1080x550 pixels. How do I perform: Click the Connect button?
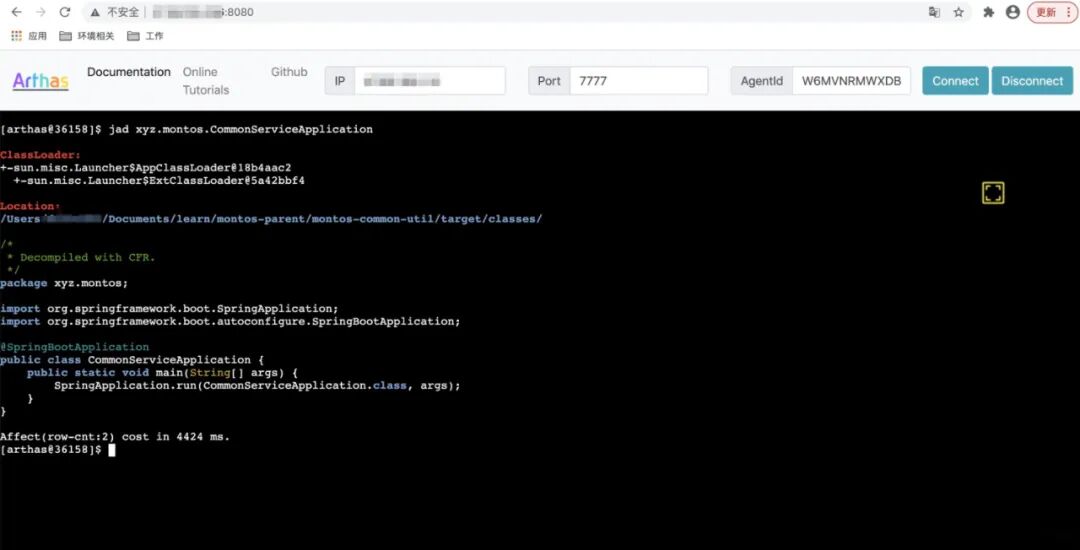point(955,81)
